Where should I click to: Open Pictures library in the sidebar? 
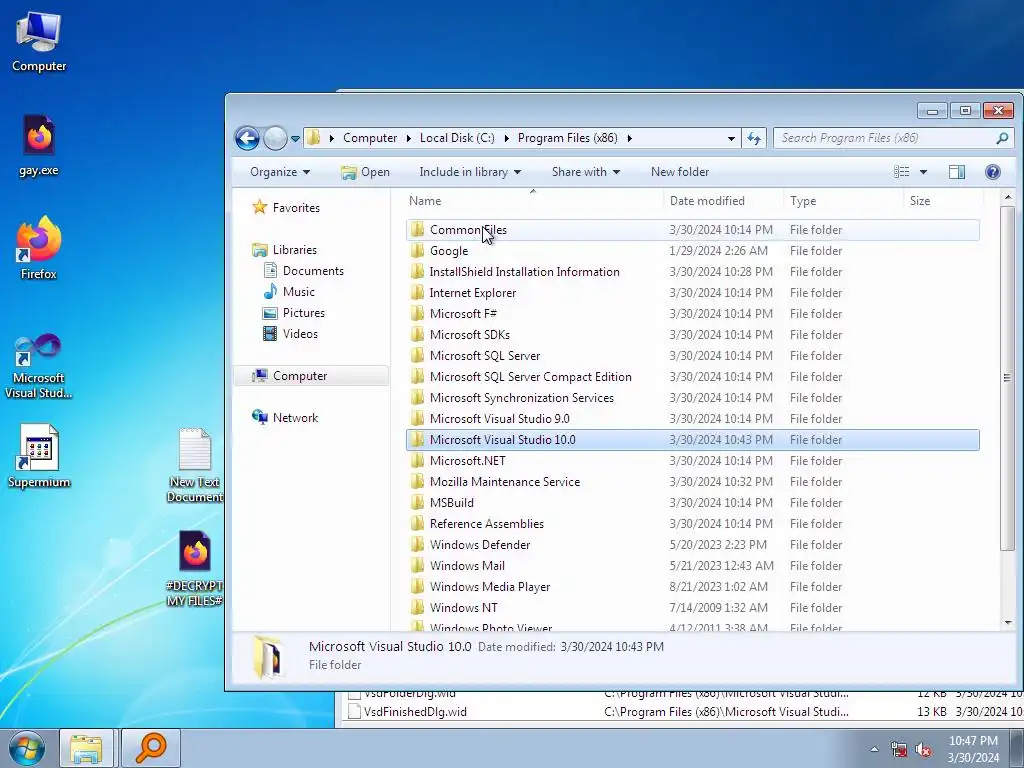tap(304, 312)
